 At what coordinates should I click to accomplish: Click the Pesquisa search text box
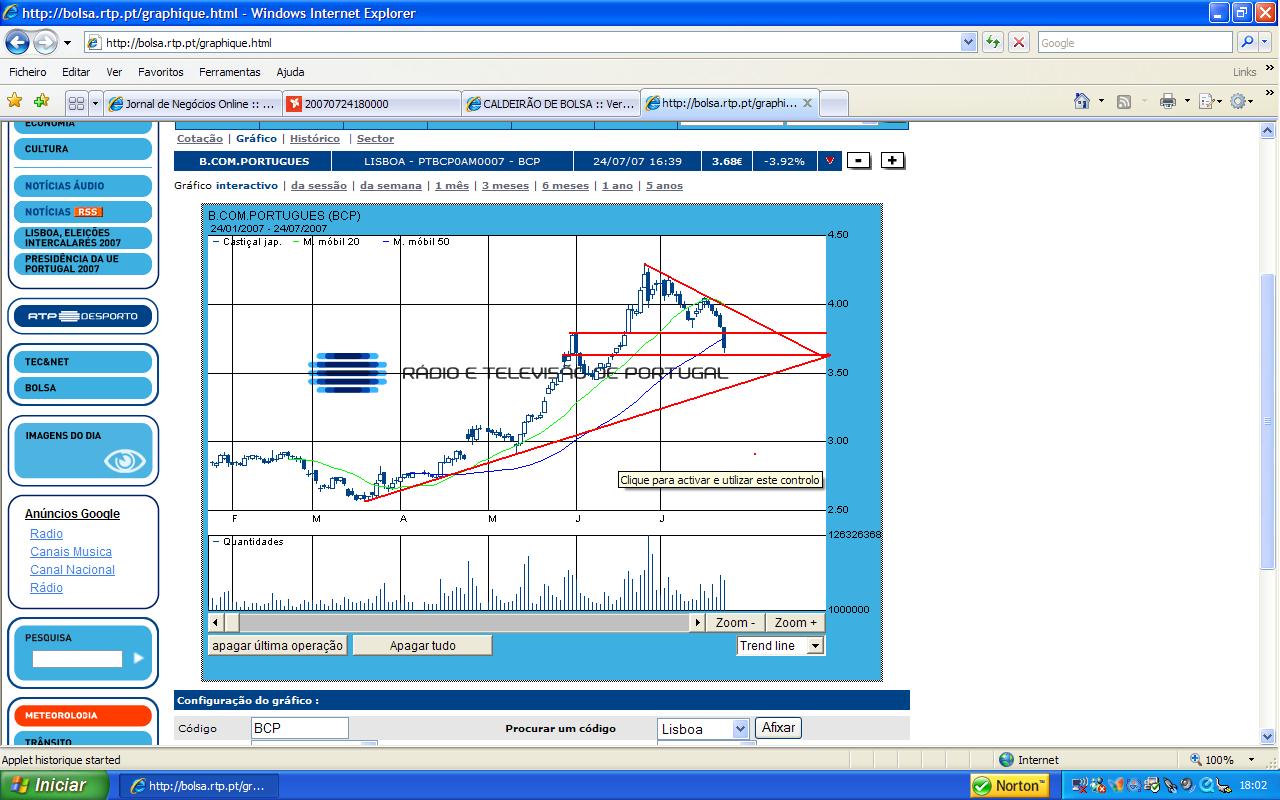tap(77, 659)
